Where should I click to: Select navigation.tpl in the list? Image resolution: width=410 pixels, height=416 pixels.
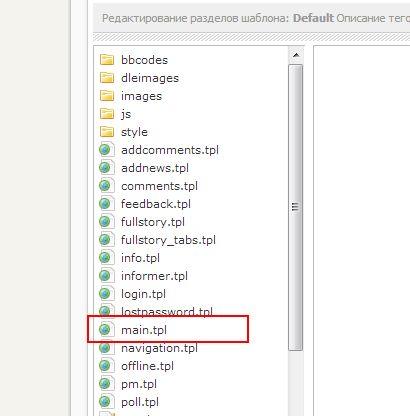159,348
